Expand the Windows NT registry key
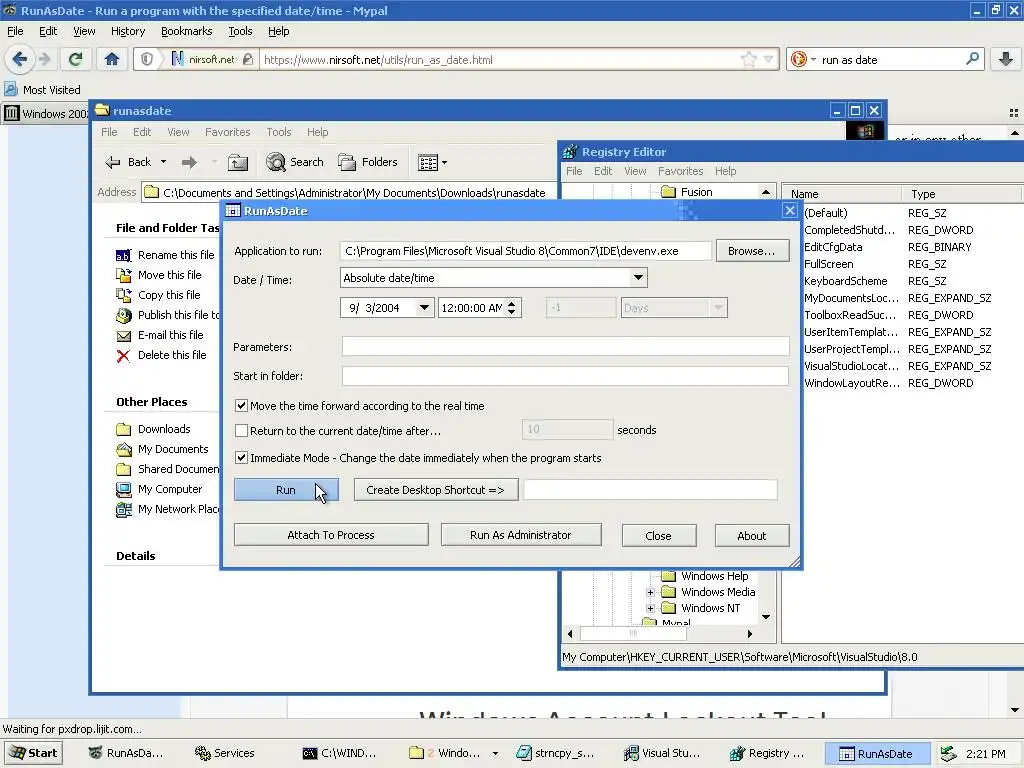Image resolution: width=1024 pixels, height=768 pixels. 650,608
